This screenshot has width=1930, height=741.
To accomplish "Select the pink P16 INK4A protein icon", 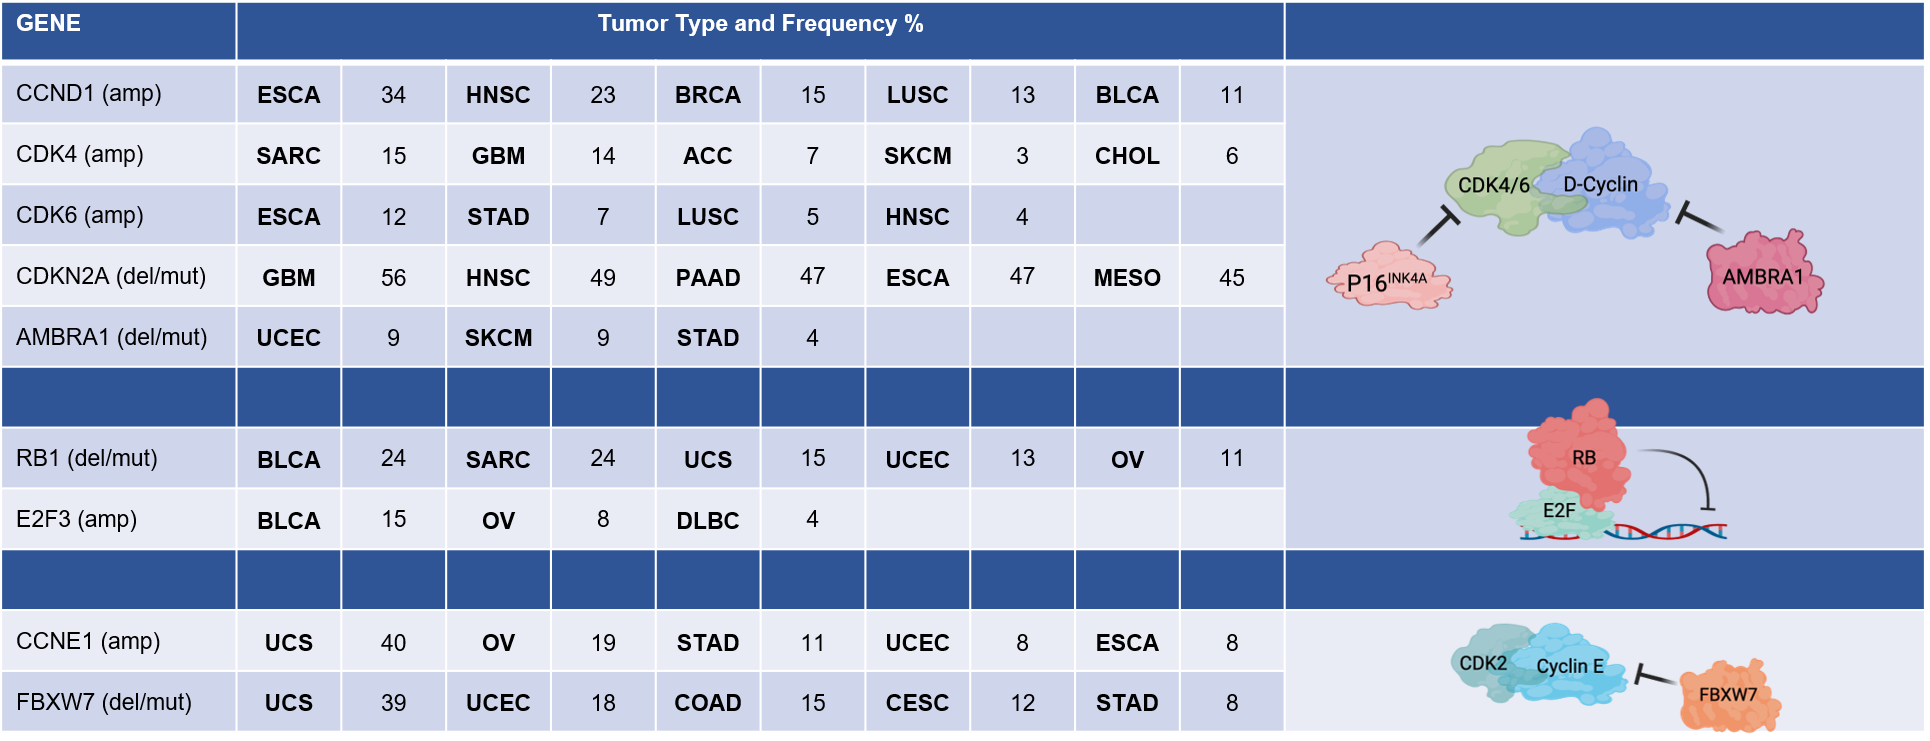I will [1390, 279].
